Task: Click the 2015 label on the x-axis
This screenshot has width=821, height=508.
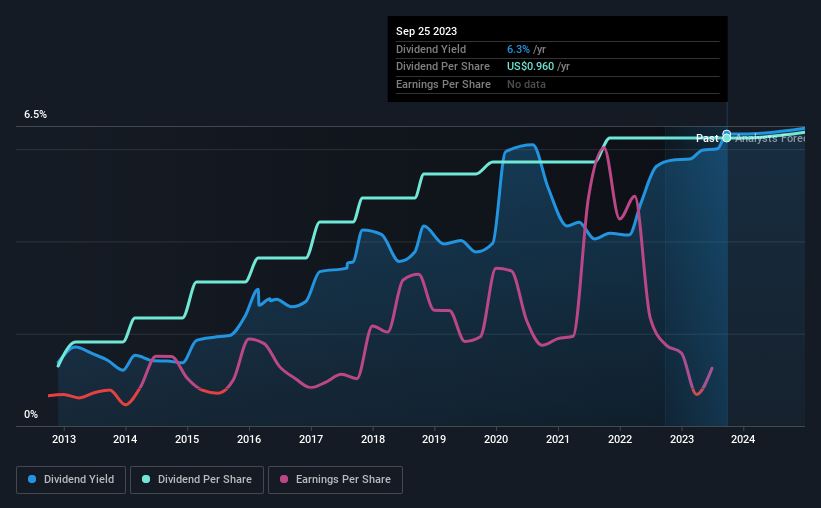Action: point(187,439)
